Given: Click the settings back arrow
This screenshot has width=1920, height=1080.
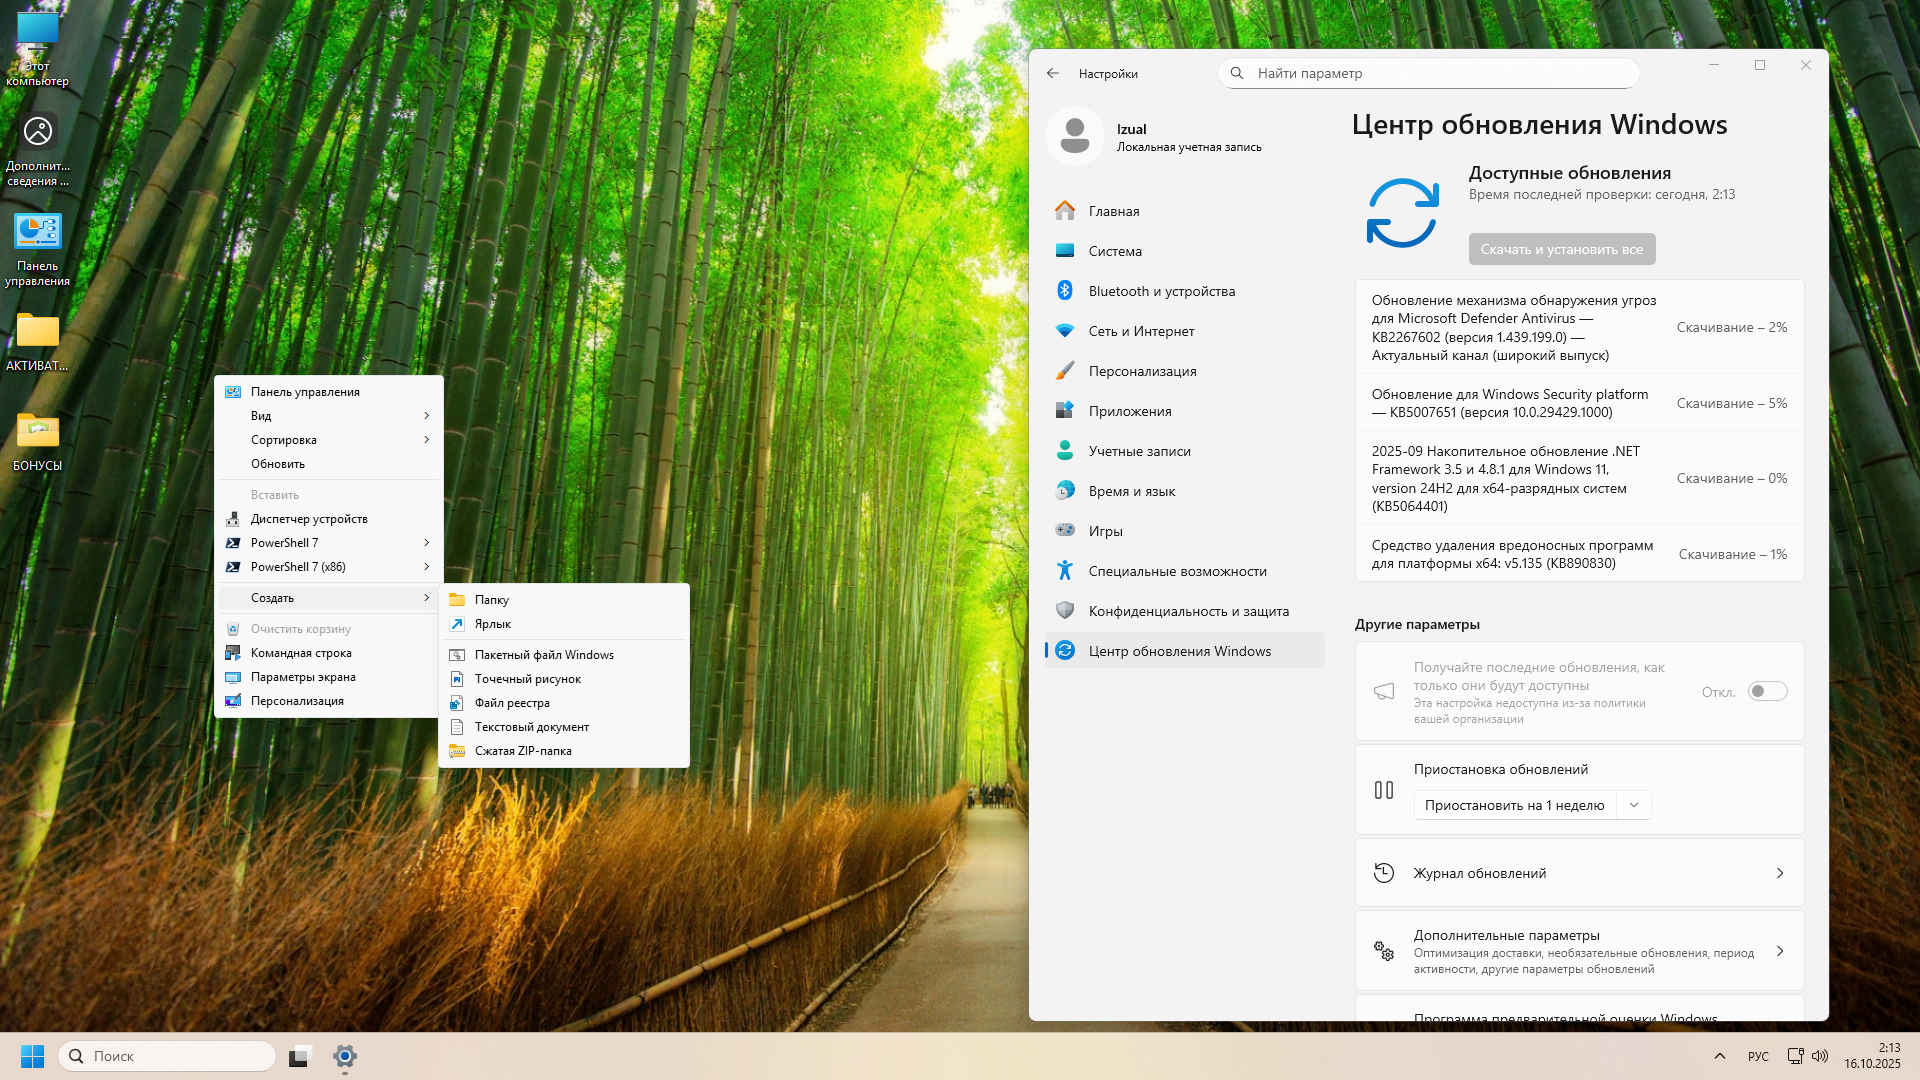Looking at the screenshot, I should [x=1052, y=73].
